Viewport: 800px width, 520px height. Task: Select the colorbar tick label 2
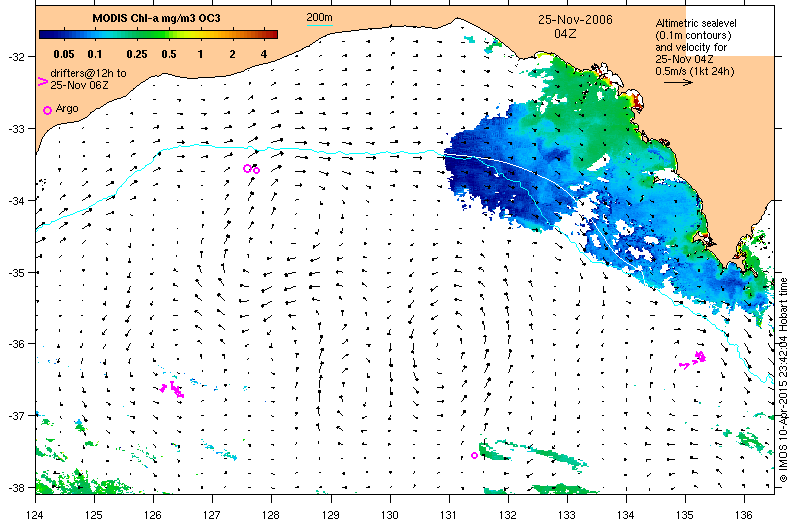pyautogui.click(x=232, y=54)
